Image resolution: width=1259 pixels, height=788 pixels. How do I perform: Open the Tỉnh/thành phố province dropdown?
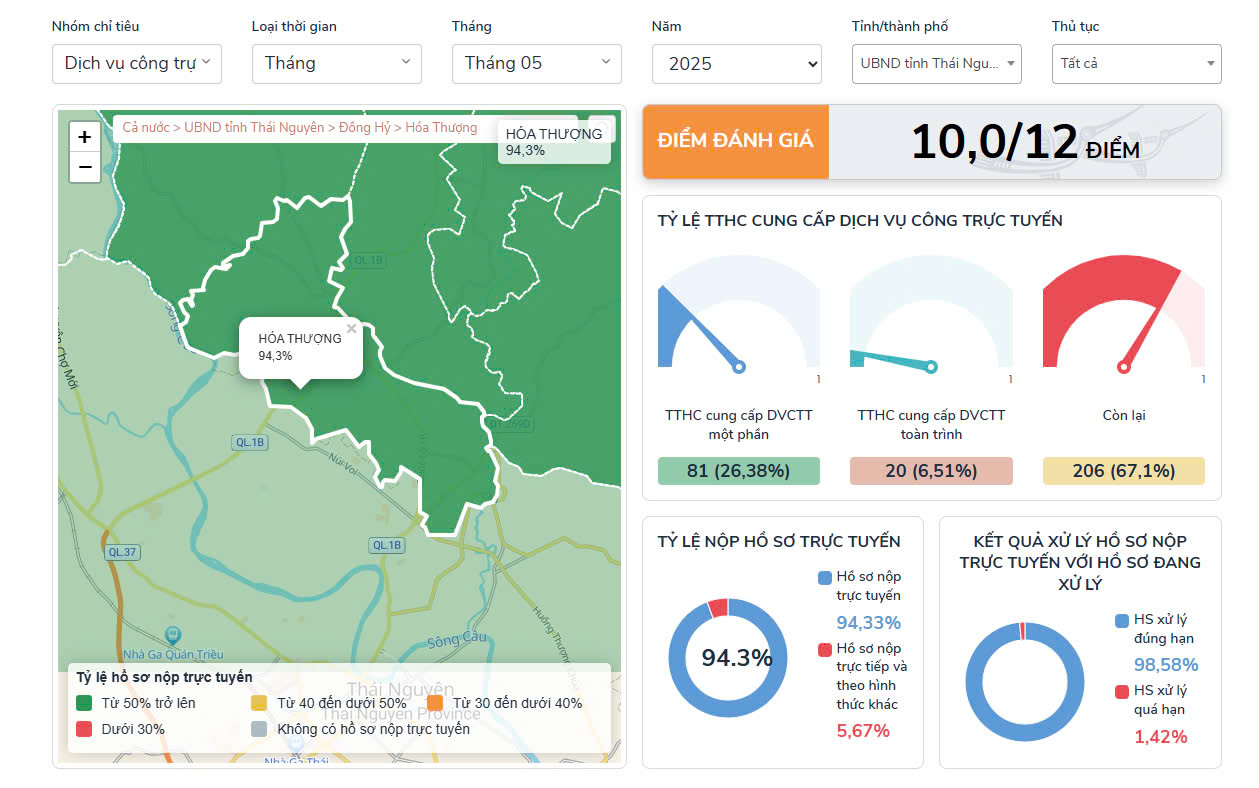[937, 64]
